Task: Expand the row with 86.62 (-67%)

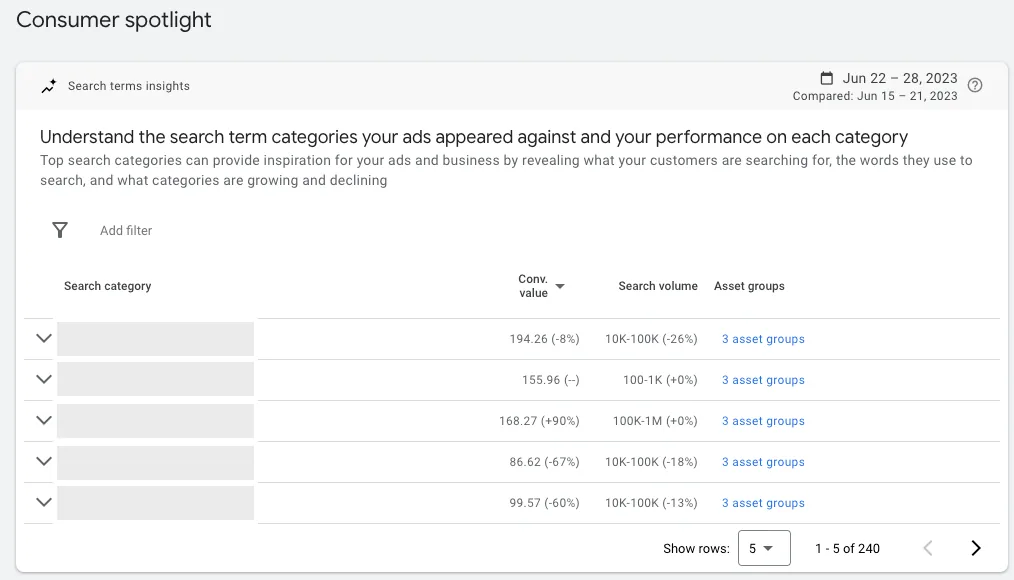Action: pyautogui.click(x=44, y=461)
